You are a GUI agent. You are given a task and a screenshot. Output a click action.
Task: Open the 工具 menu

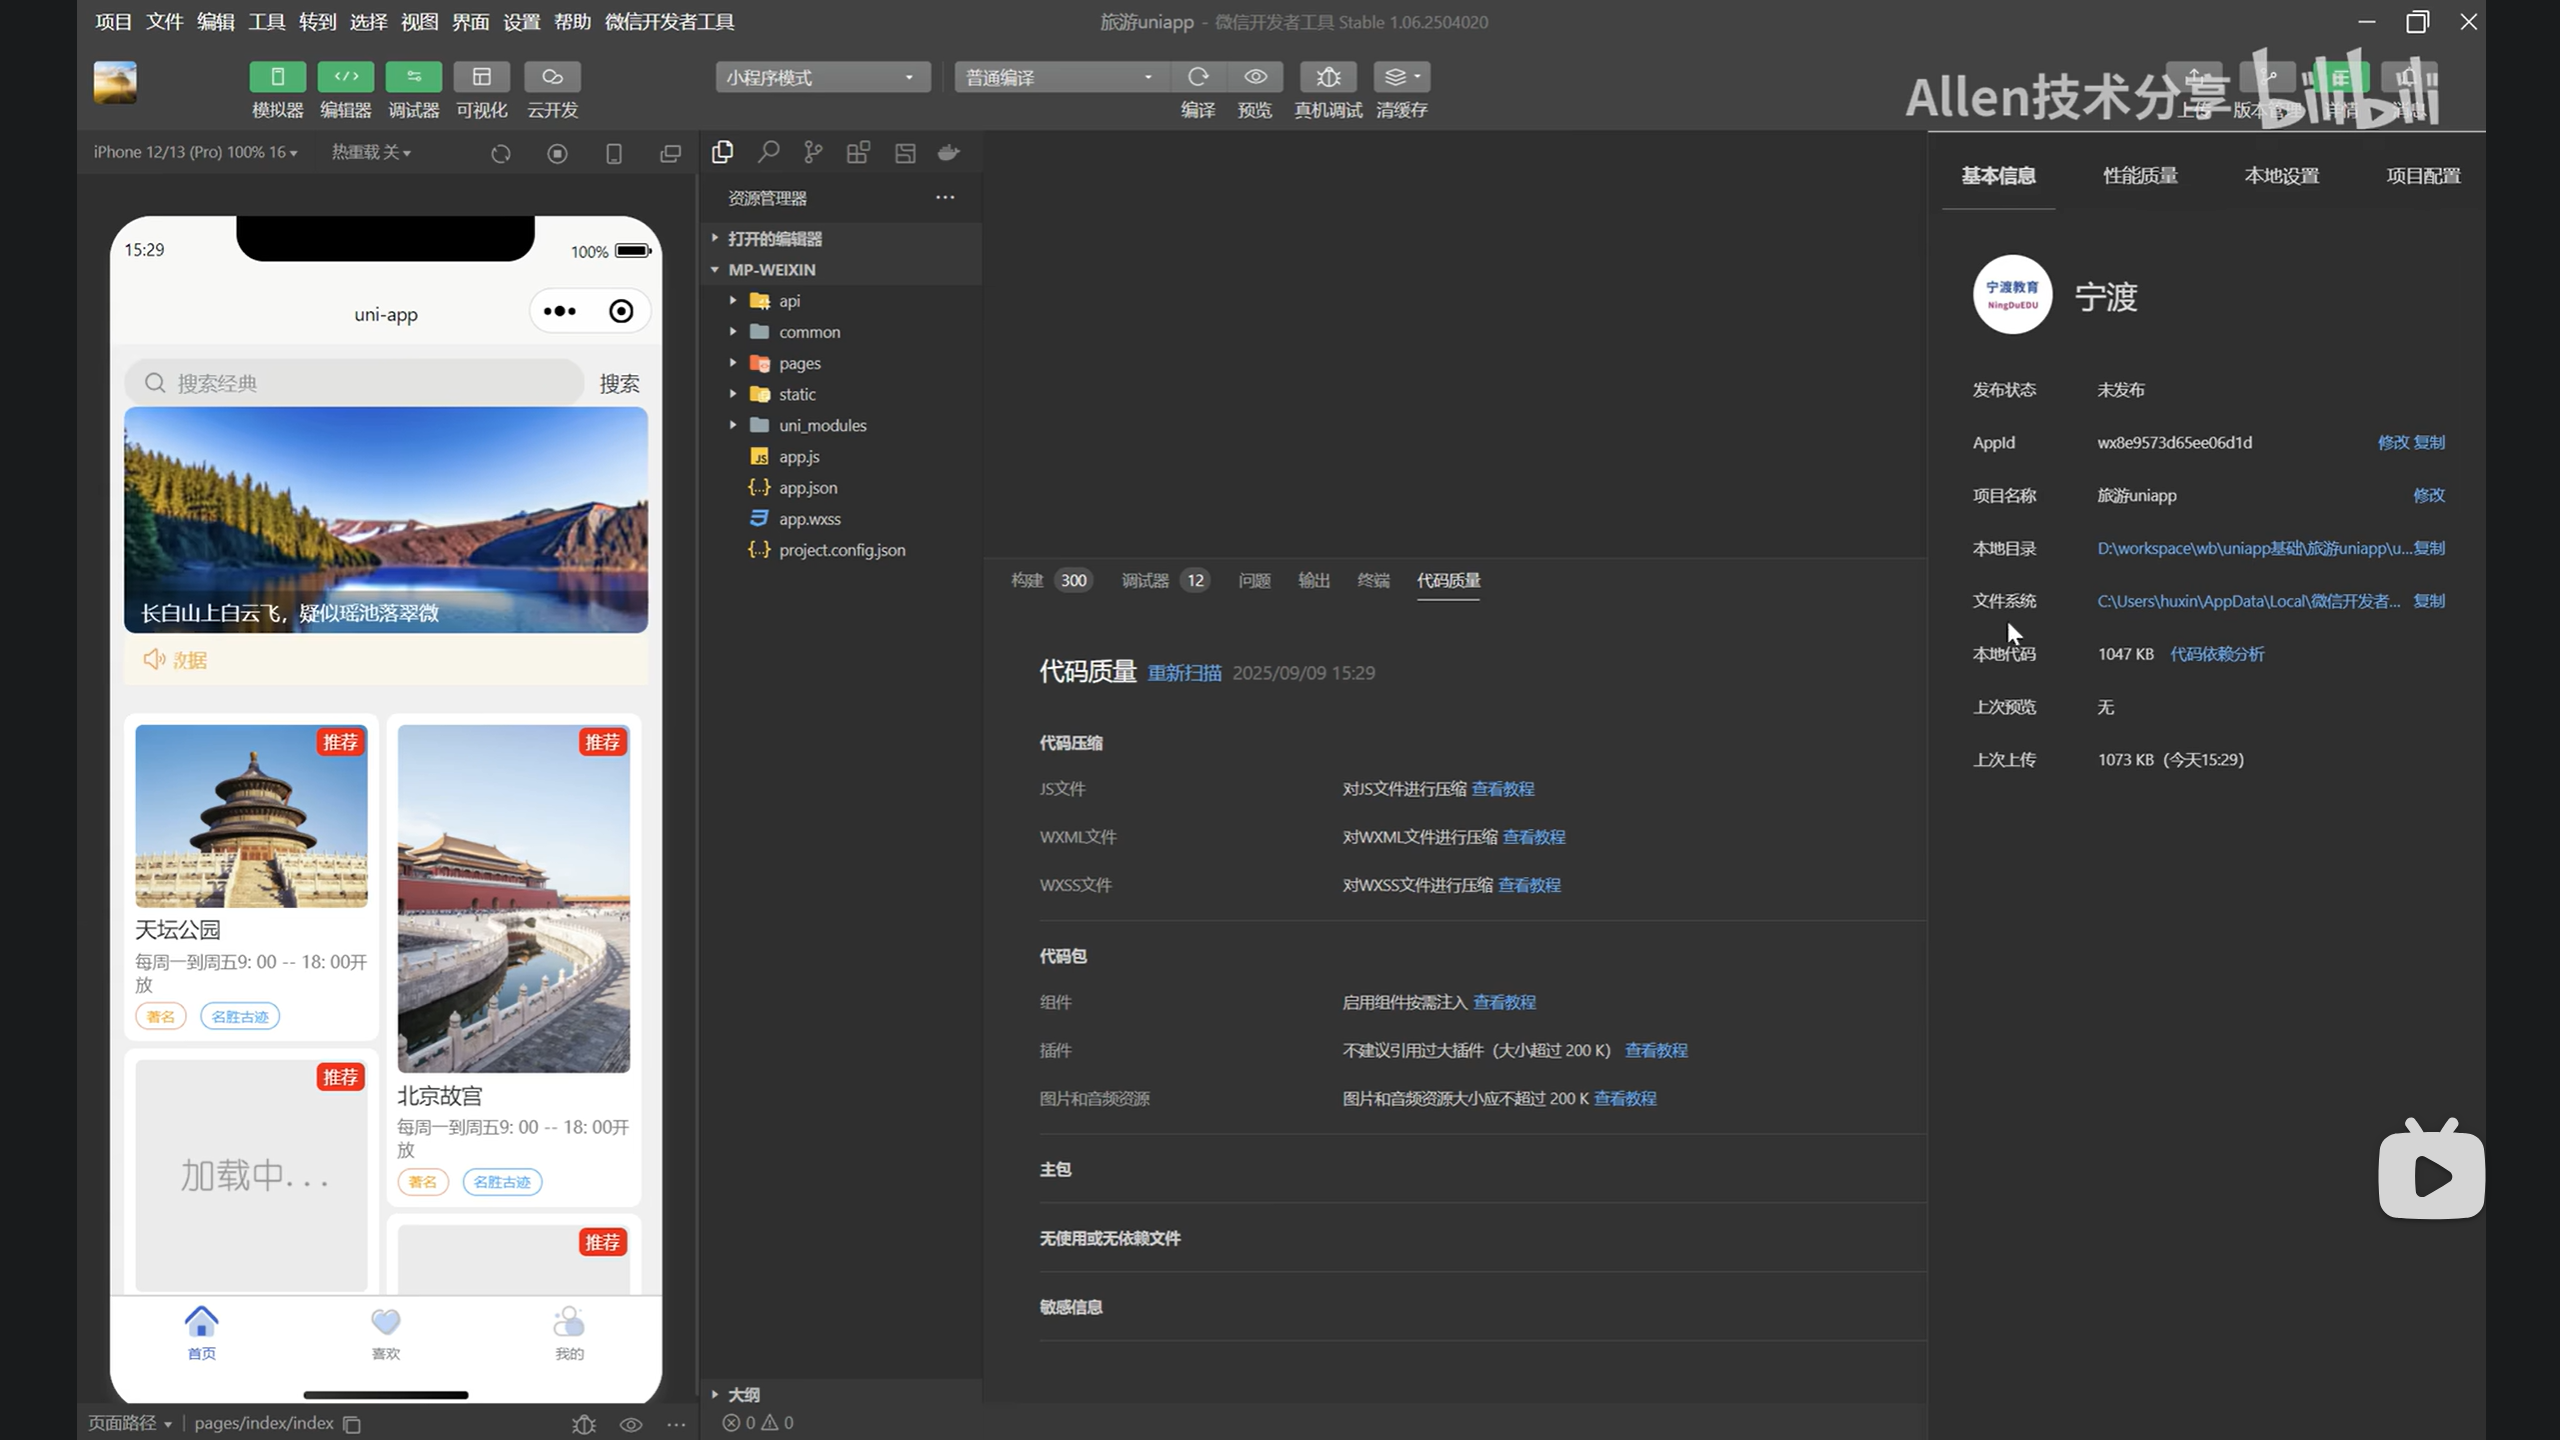point(266,22)
